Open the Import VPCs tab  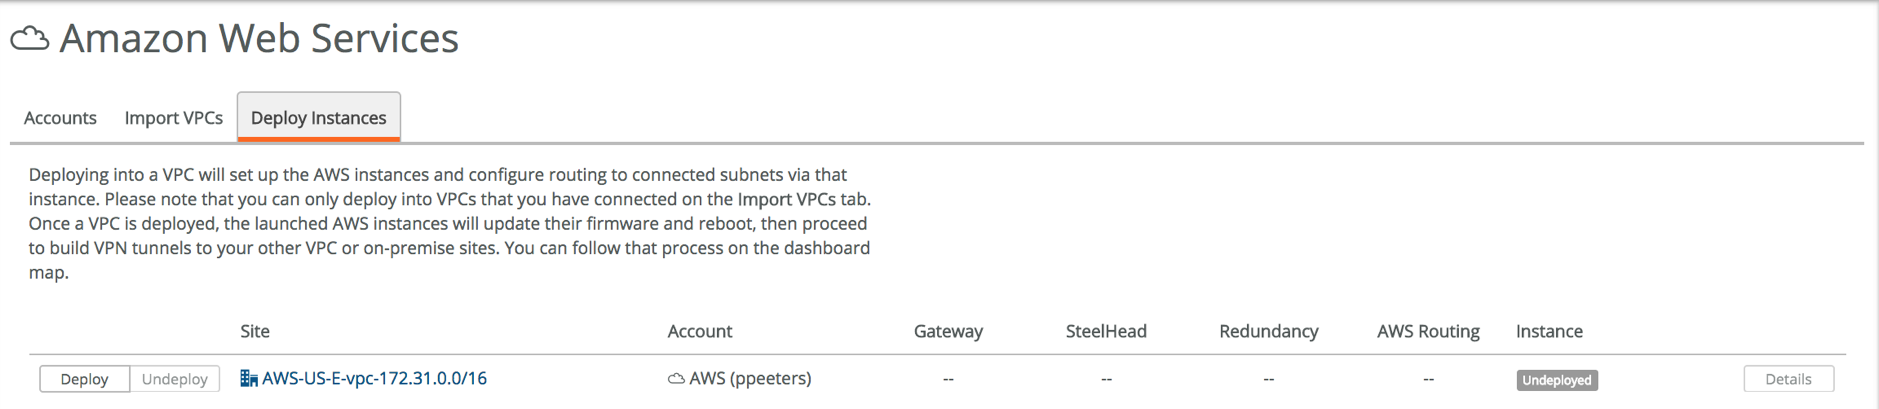click(x=173, y=118)
